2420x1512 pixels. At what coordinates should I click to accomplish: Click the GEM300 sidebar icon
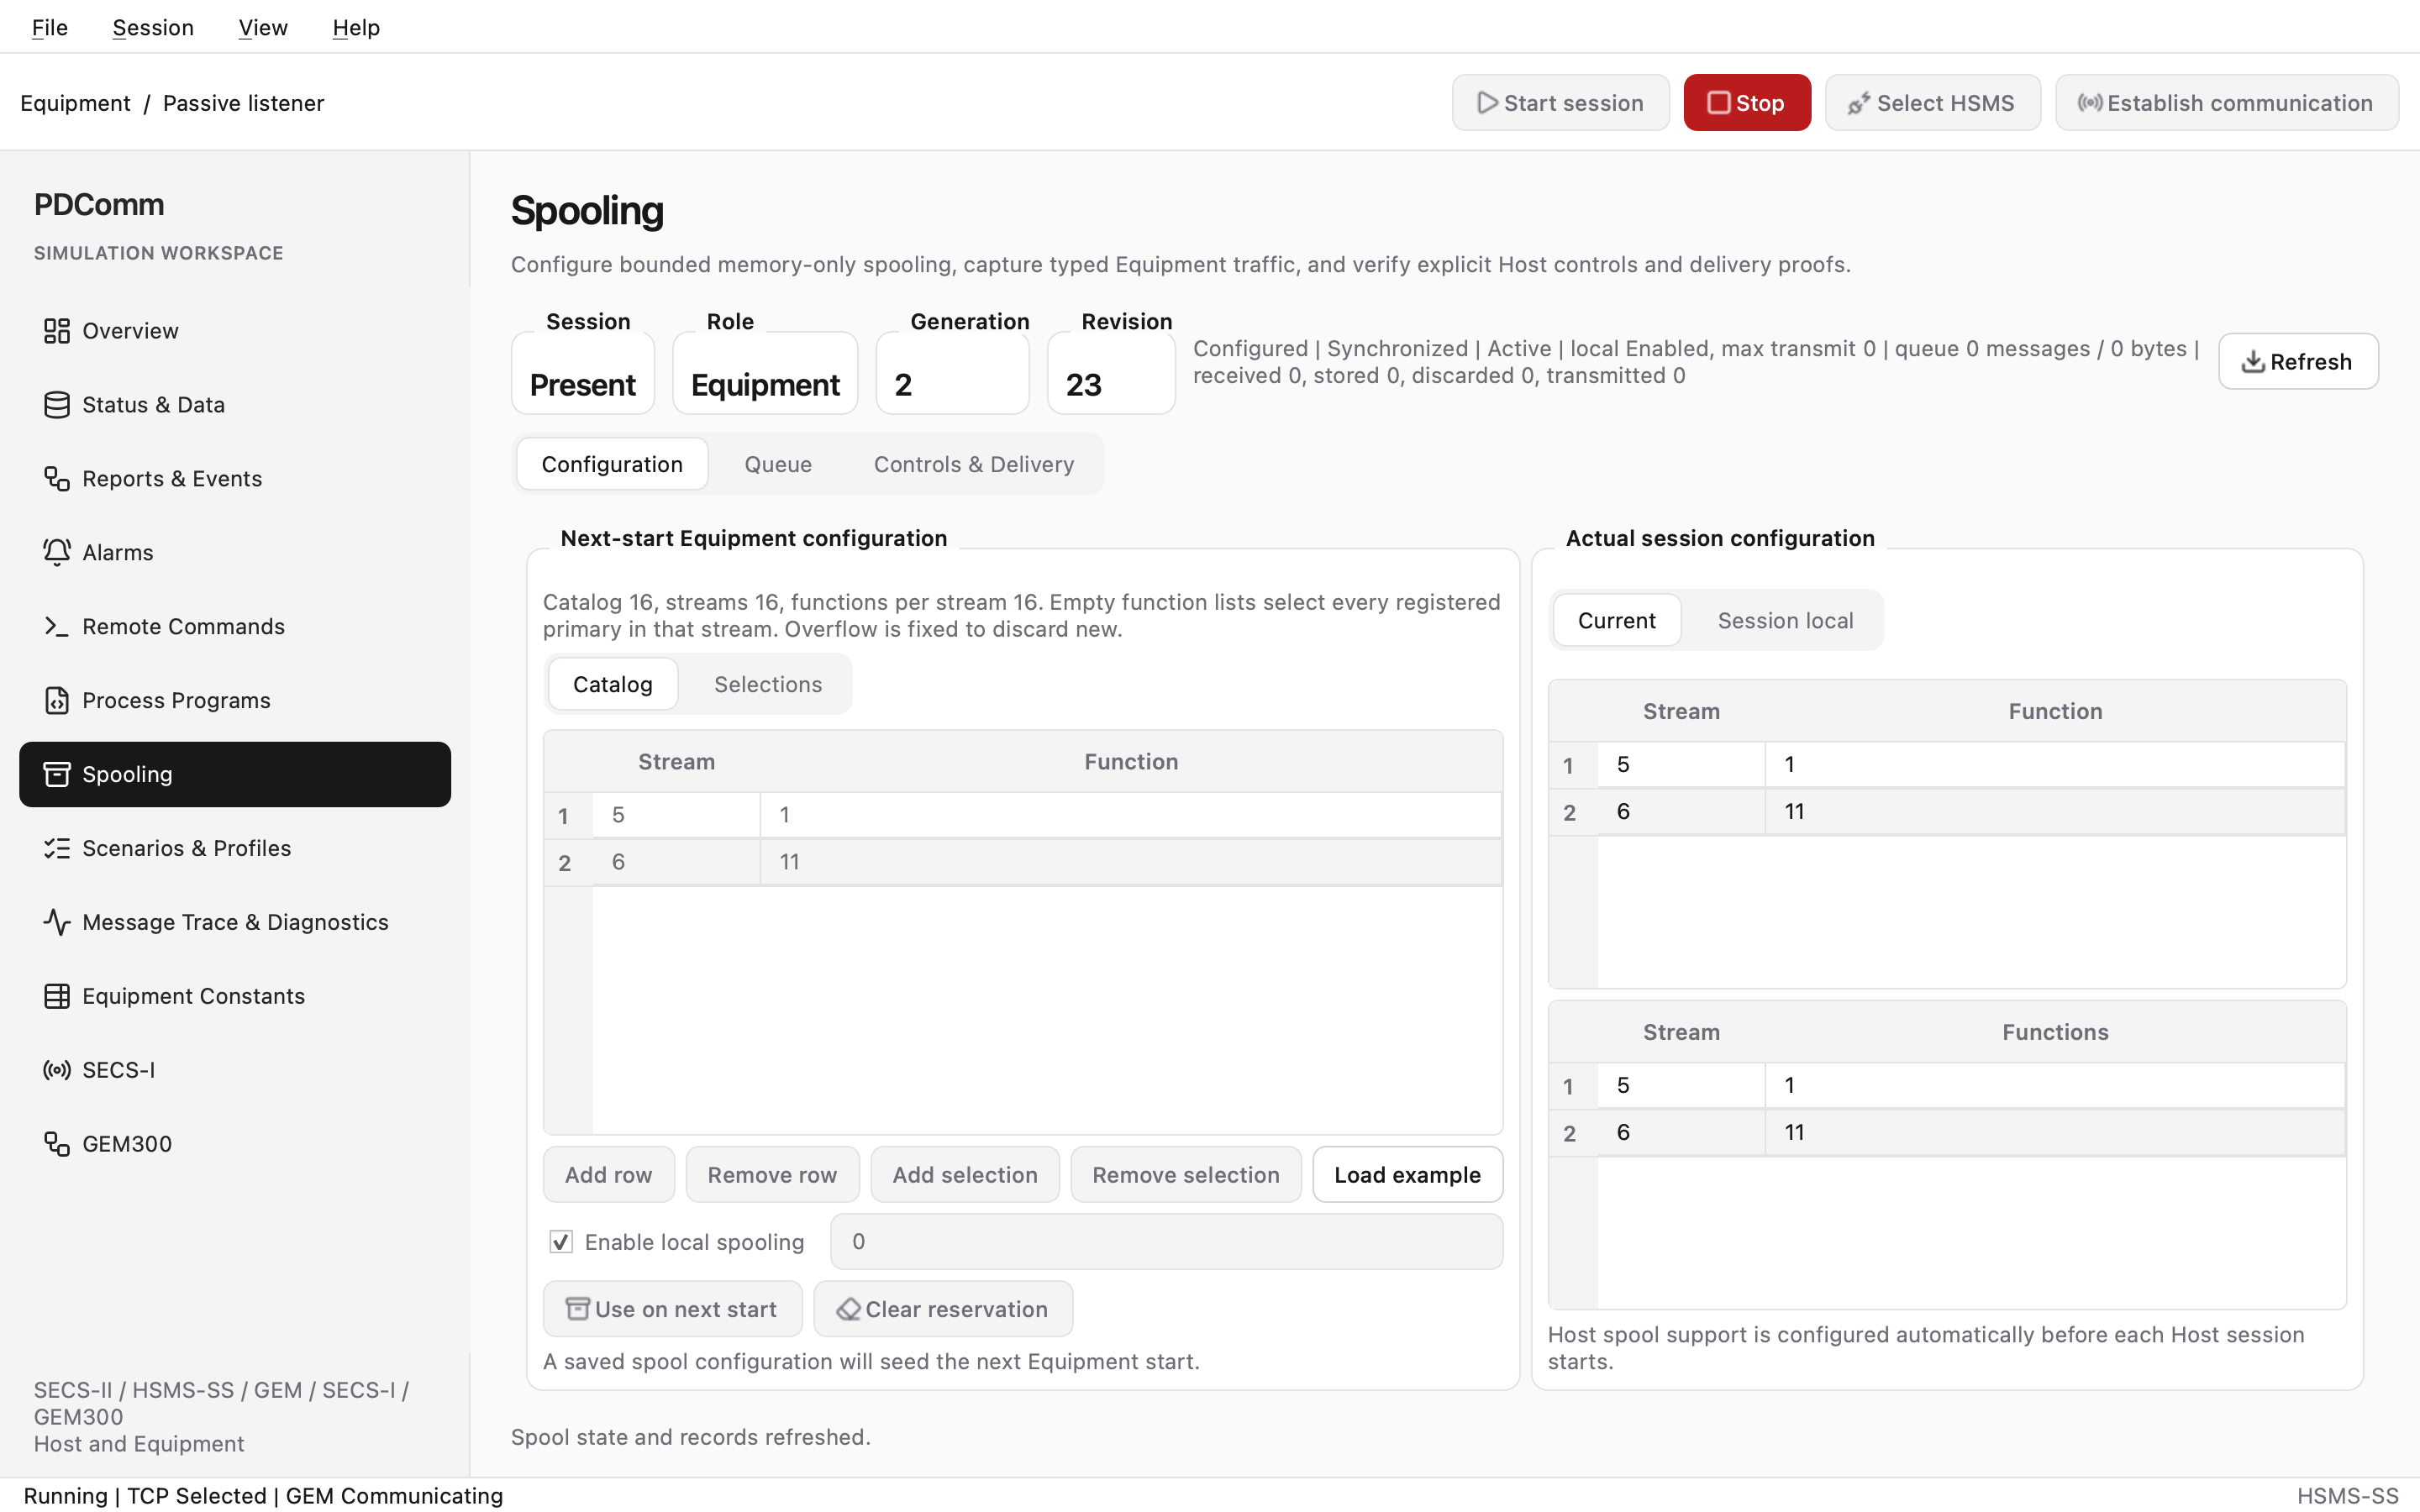(x=56, y=1144)
